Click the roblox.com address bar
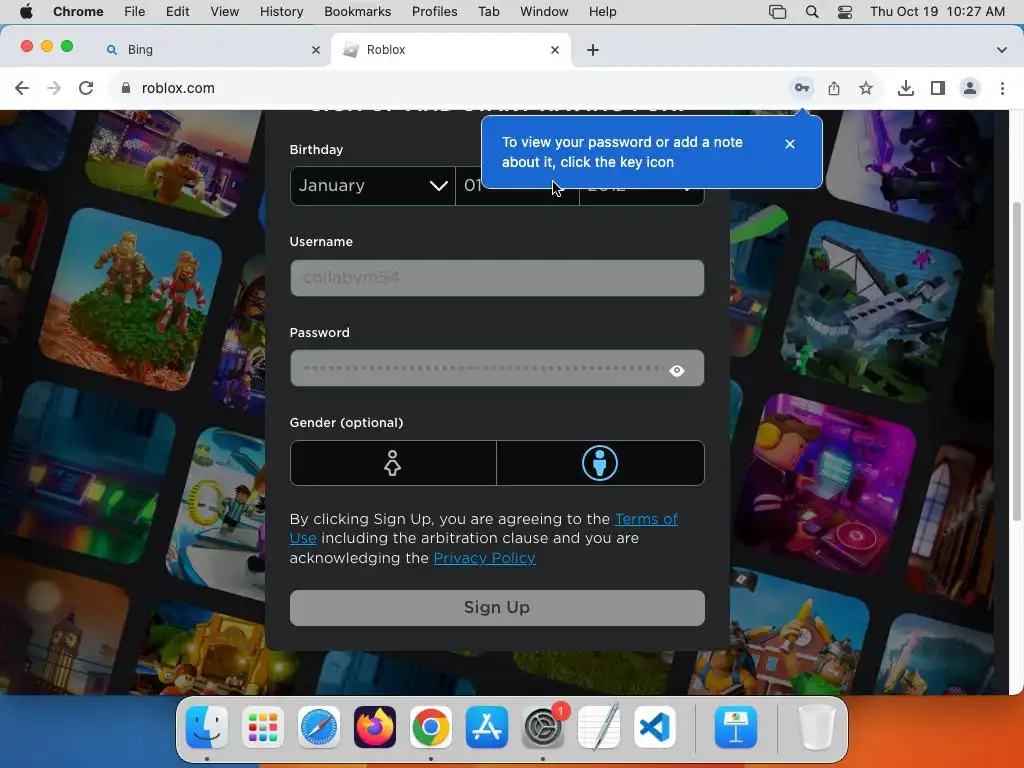Screen dimensions: 1024x768 tap(451, 88)
